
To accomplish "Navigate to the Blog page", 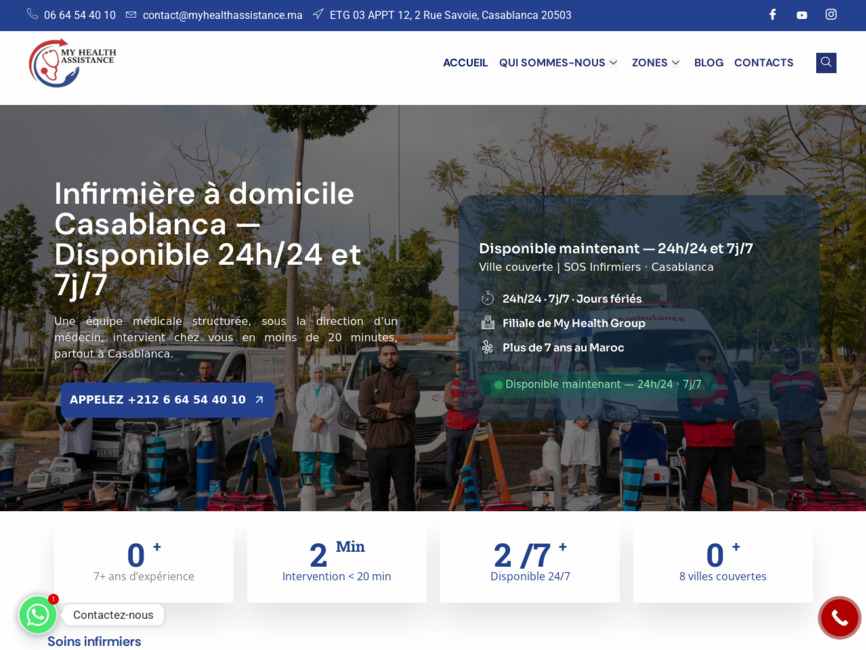I will [709, 63].
